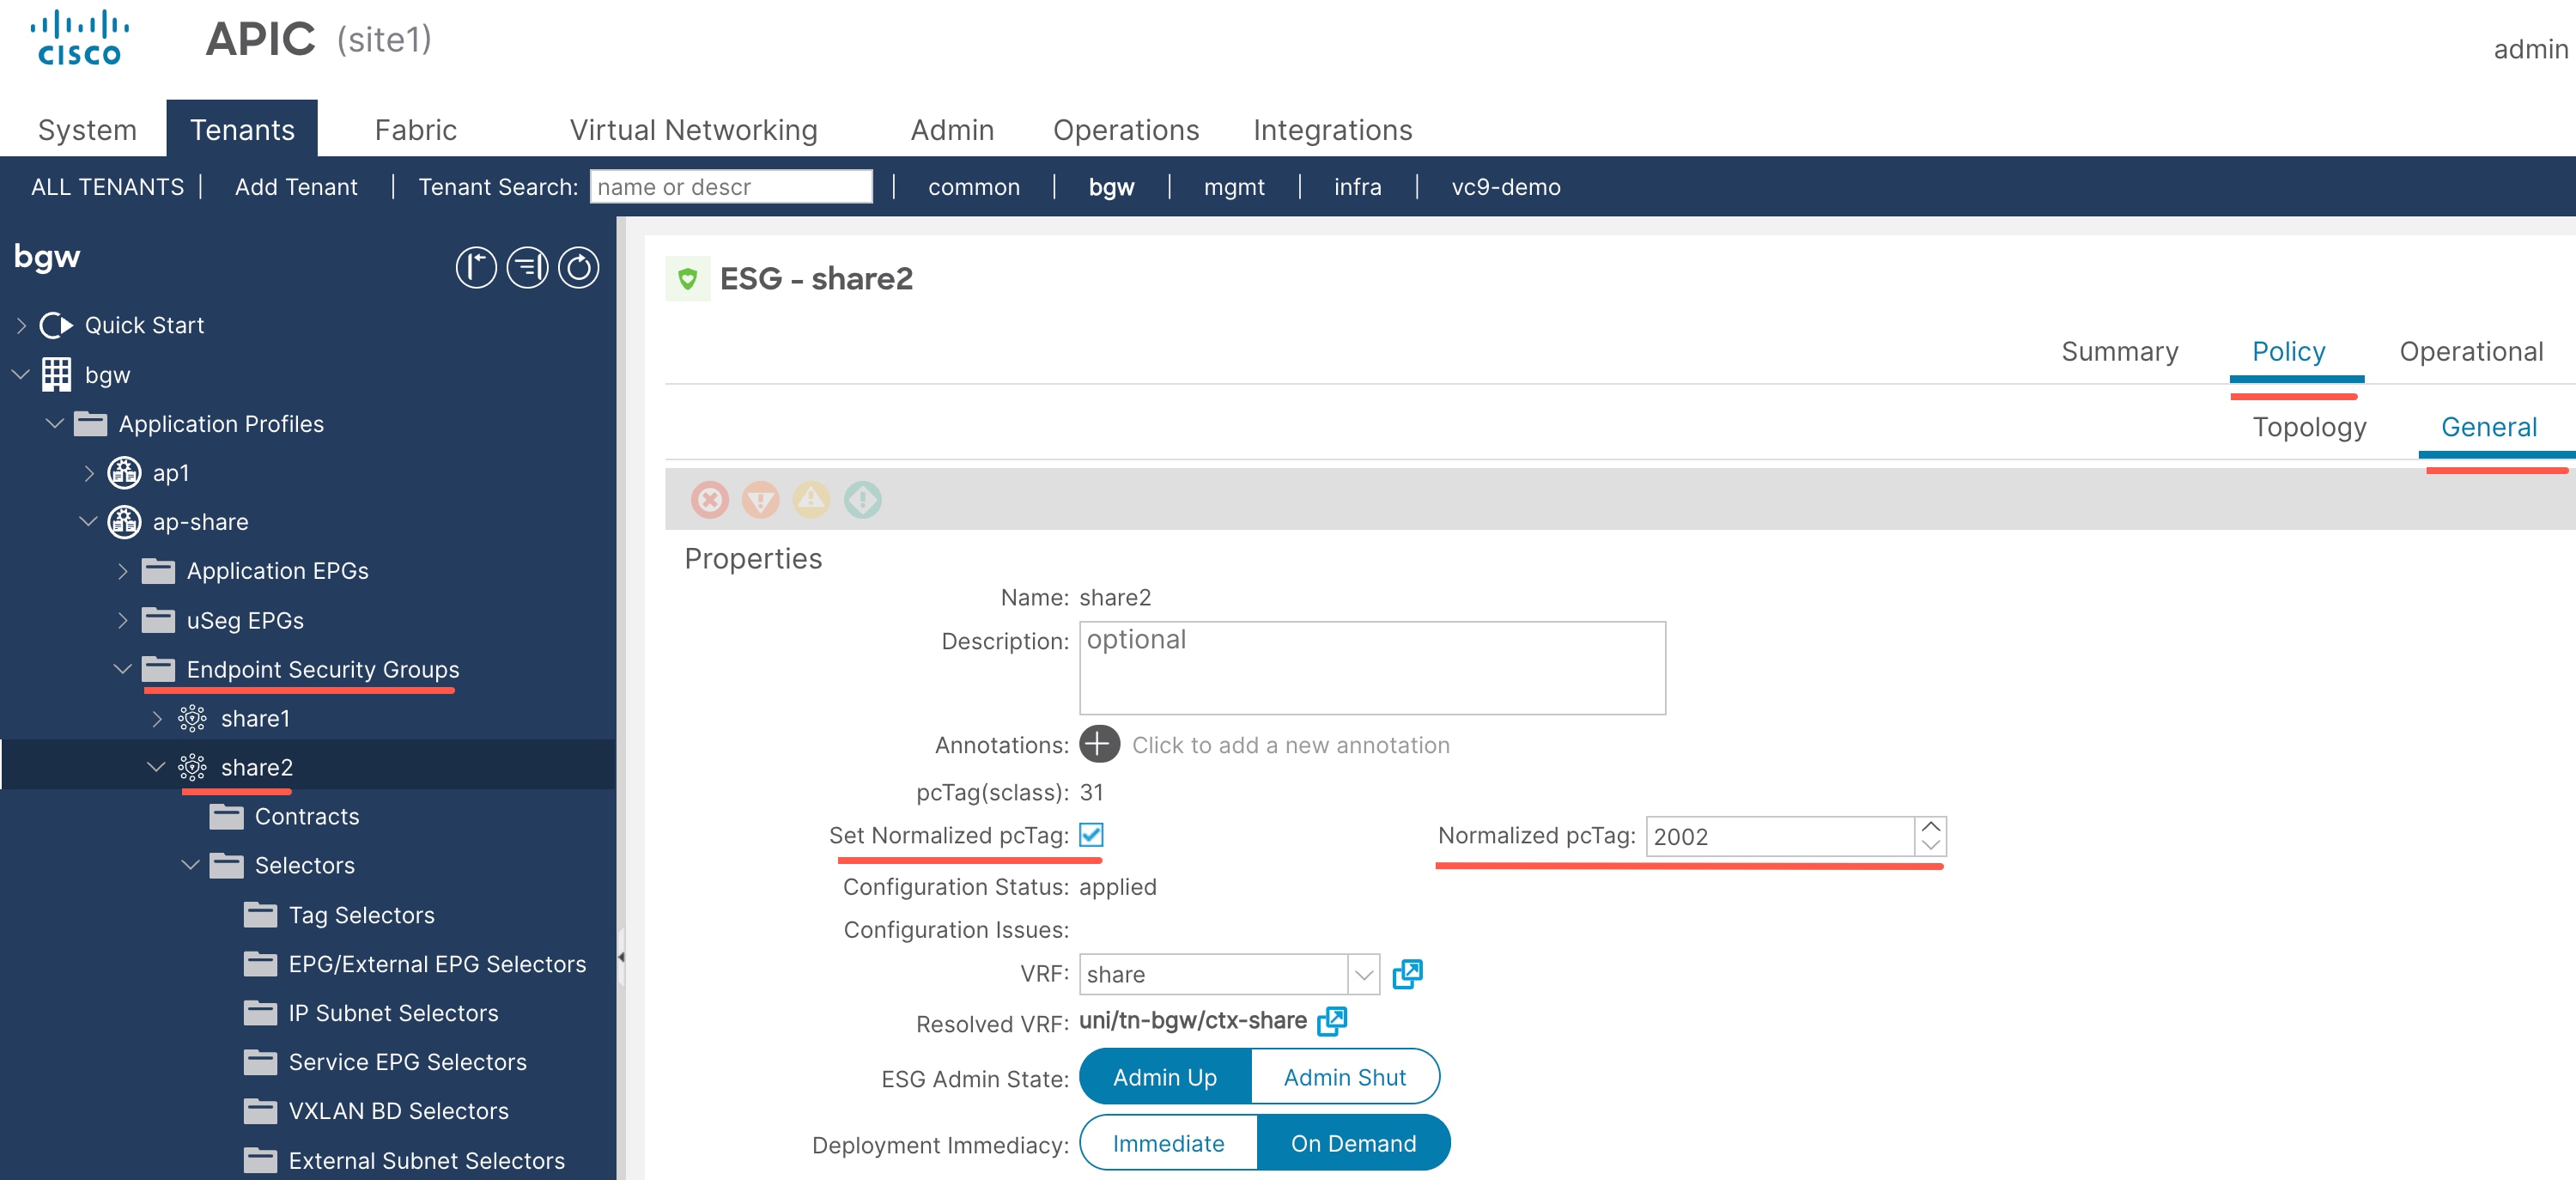Switch to the Summary tab

pos(2119,351)
